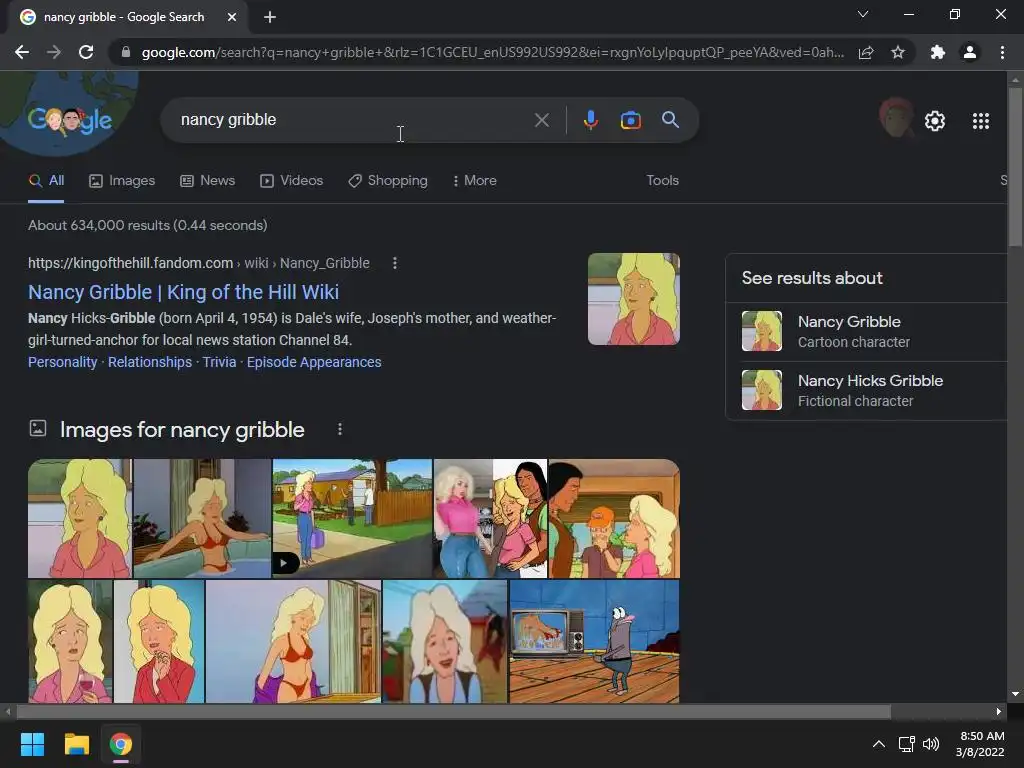This screenshot has width=1024, height=768.
Task: Open volume control tray icon
Action: click(931, 744)
